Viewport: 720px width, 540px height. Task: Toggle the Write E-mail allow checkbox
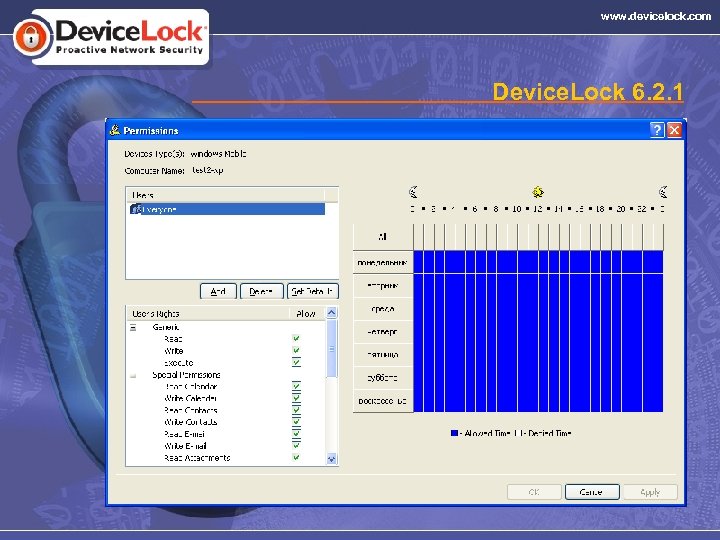pos(296,445)
